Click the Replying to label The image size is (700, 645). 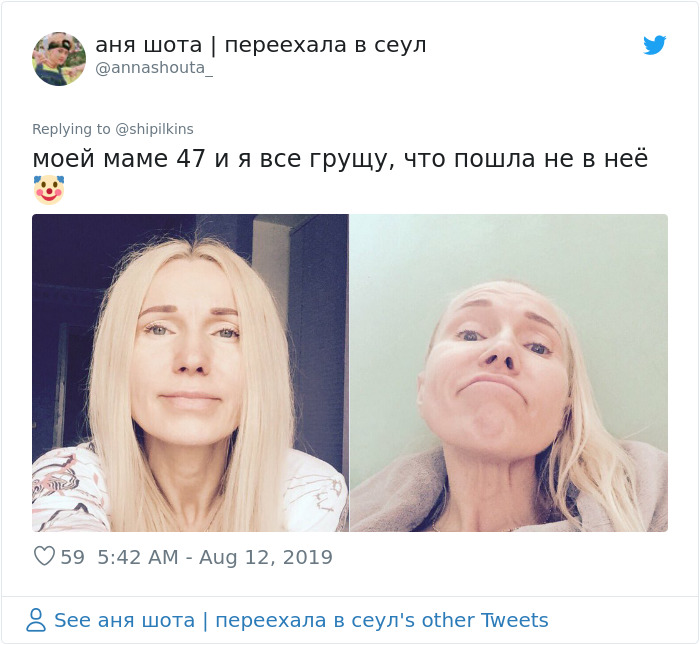71,129
